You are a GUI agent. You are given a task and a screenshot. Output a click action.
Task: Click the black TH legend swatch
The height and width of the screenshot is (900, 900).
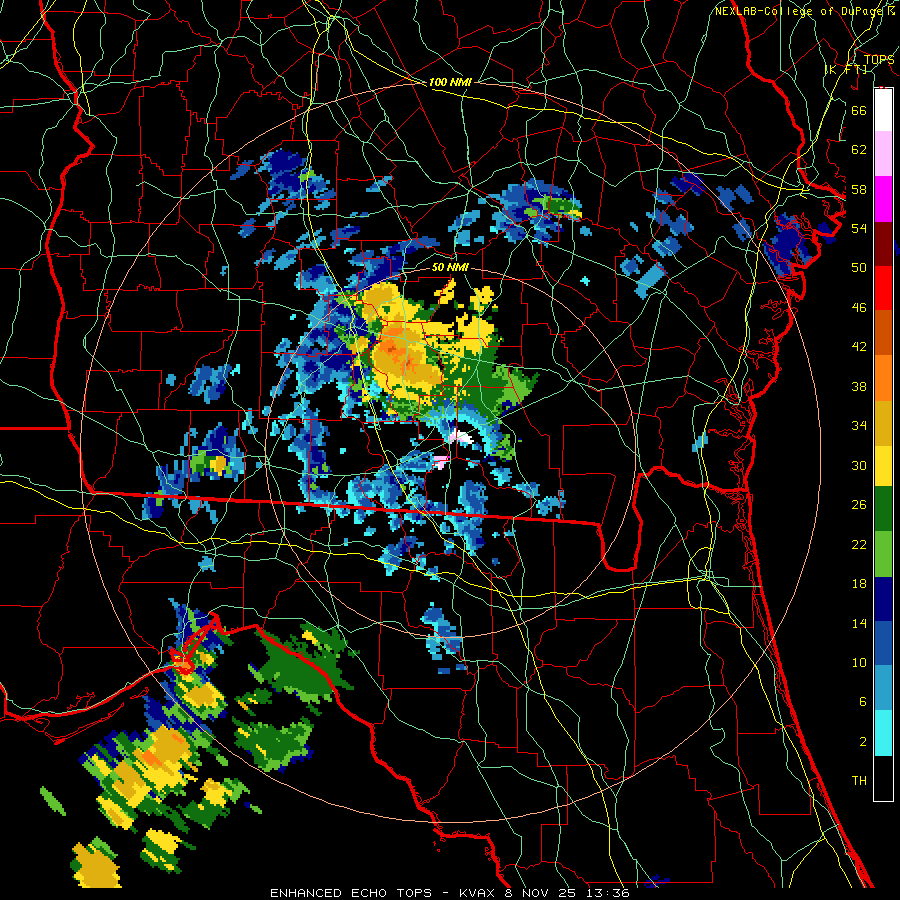(x=883, y=778)
